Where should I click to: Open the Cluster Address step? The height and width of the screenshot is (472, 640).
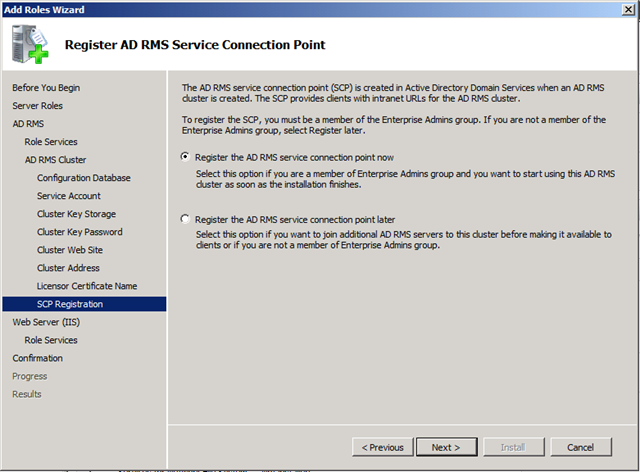coord(68,268)
